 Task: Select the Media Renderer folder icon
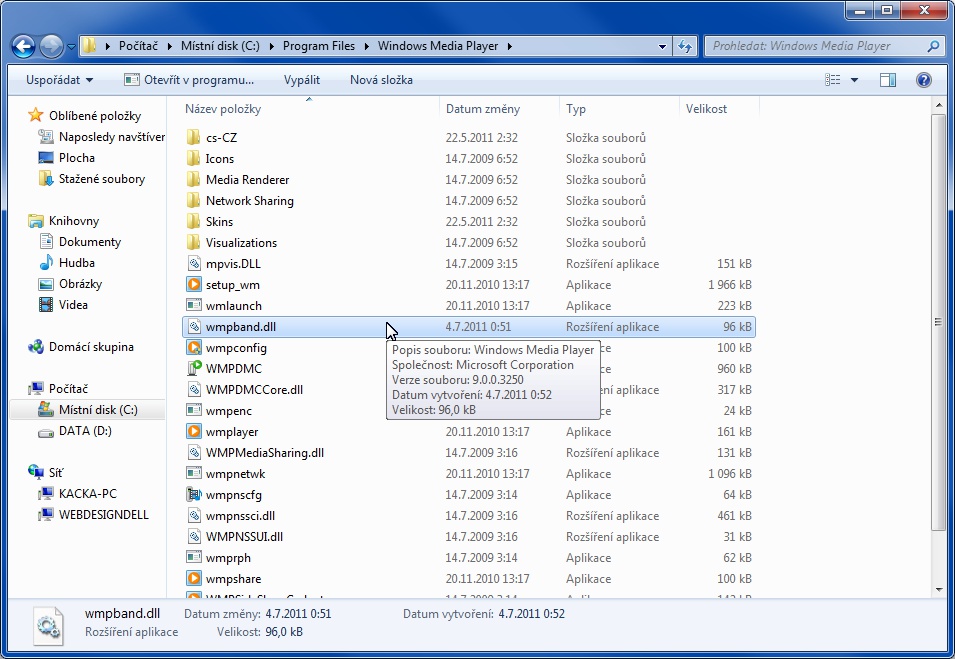(x=193, y=180)
